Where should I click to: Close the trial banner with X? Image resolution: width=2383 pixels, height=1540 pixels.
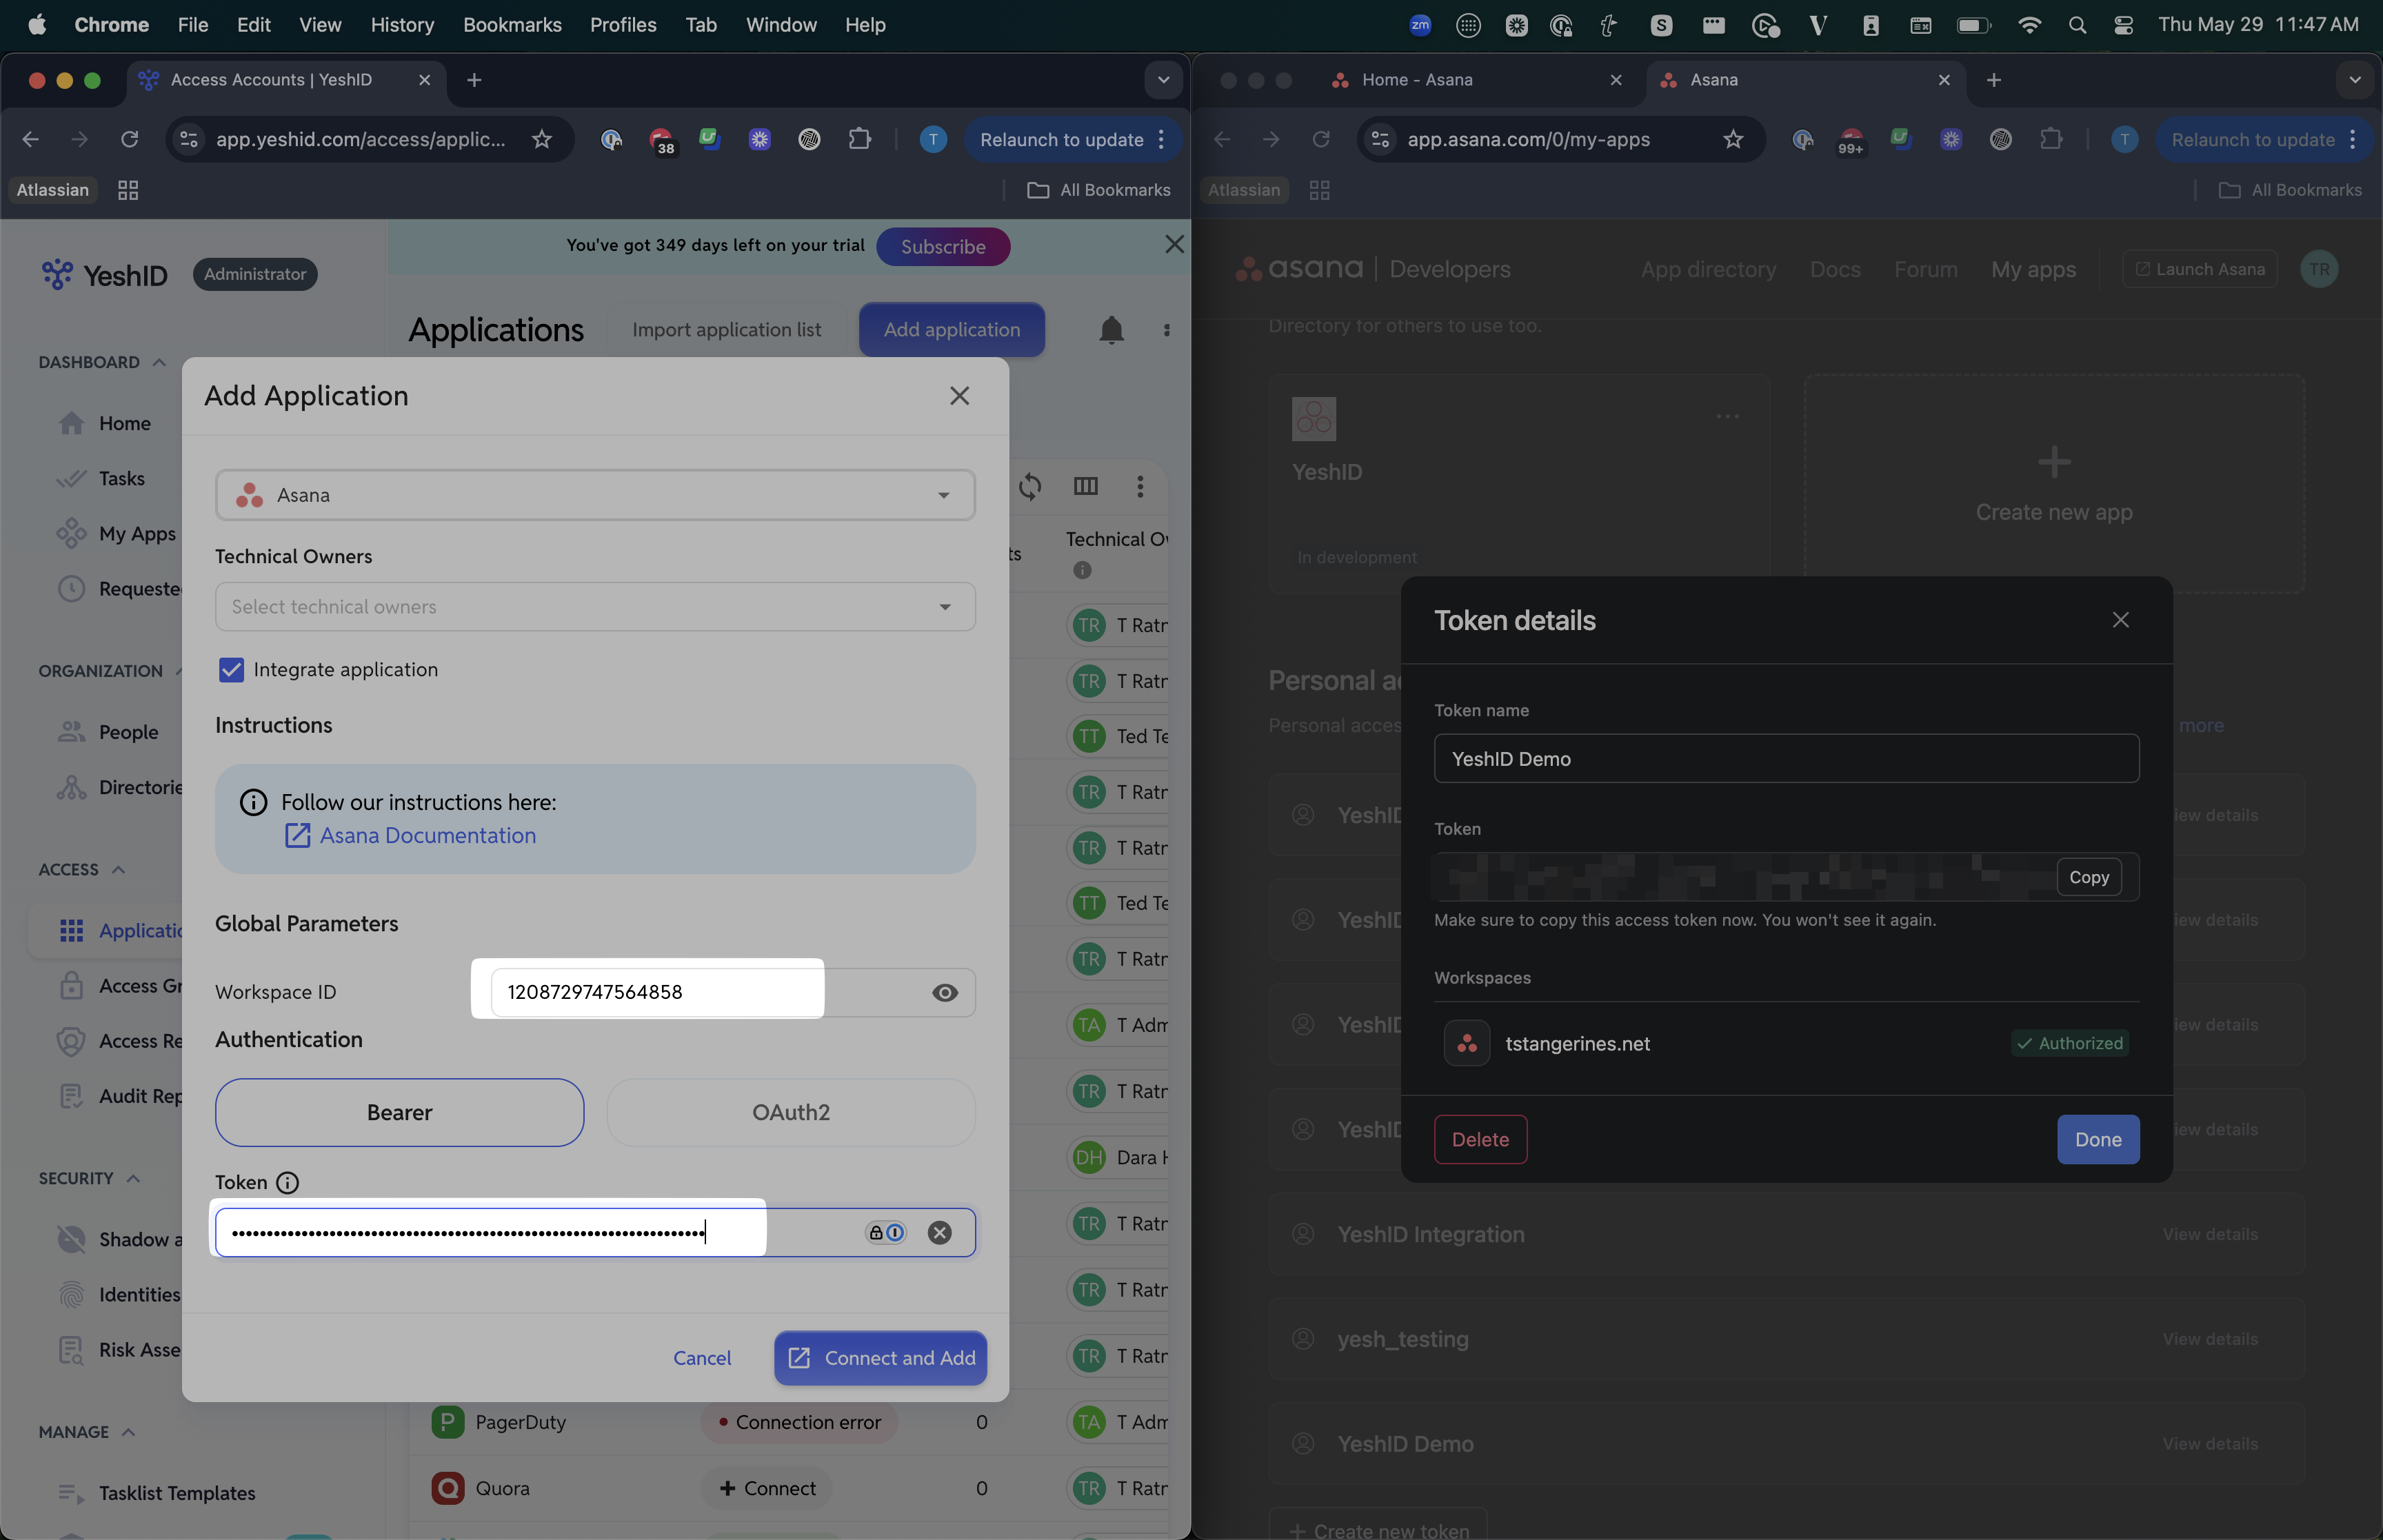coord(1174,245)
